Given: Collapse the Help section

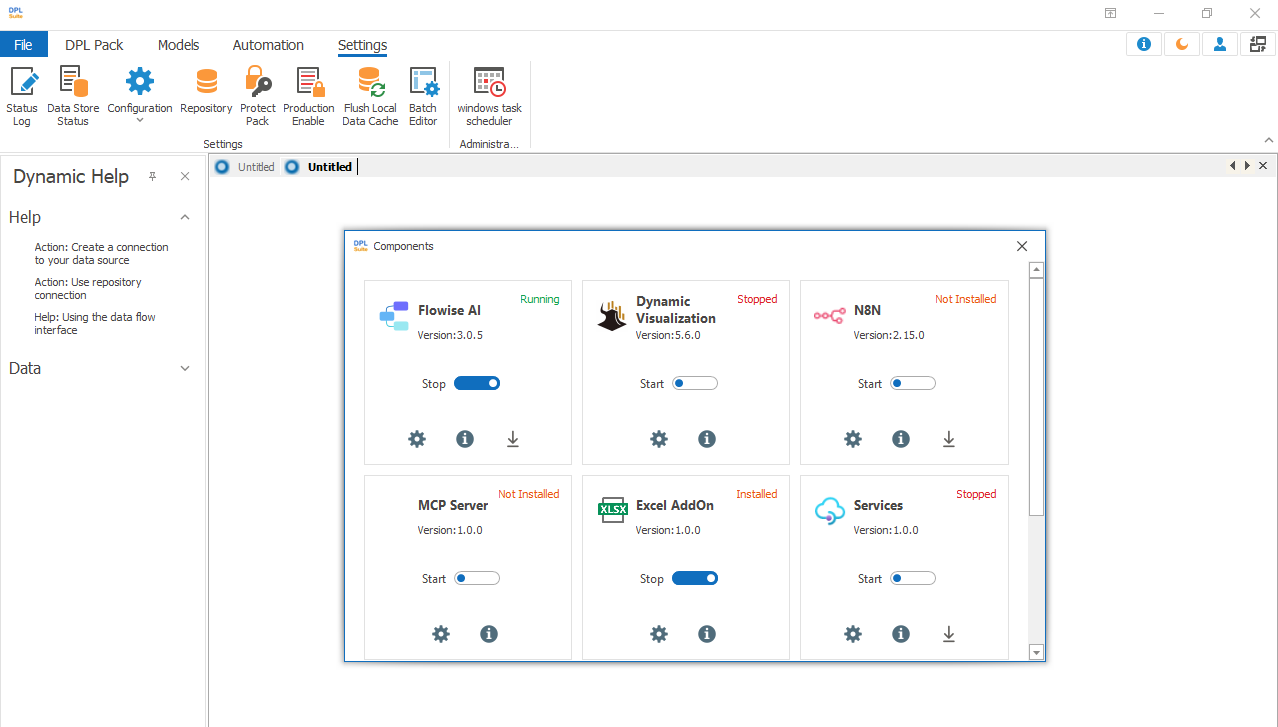Looking at the screenshot, I should pos(185,217).
